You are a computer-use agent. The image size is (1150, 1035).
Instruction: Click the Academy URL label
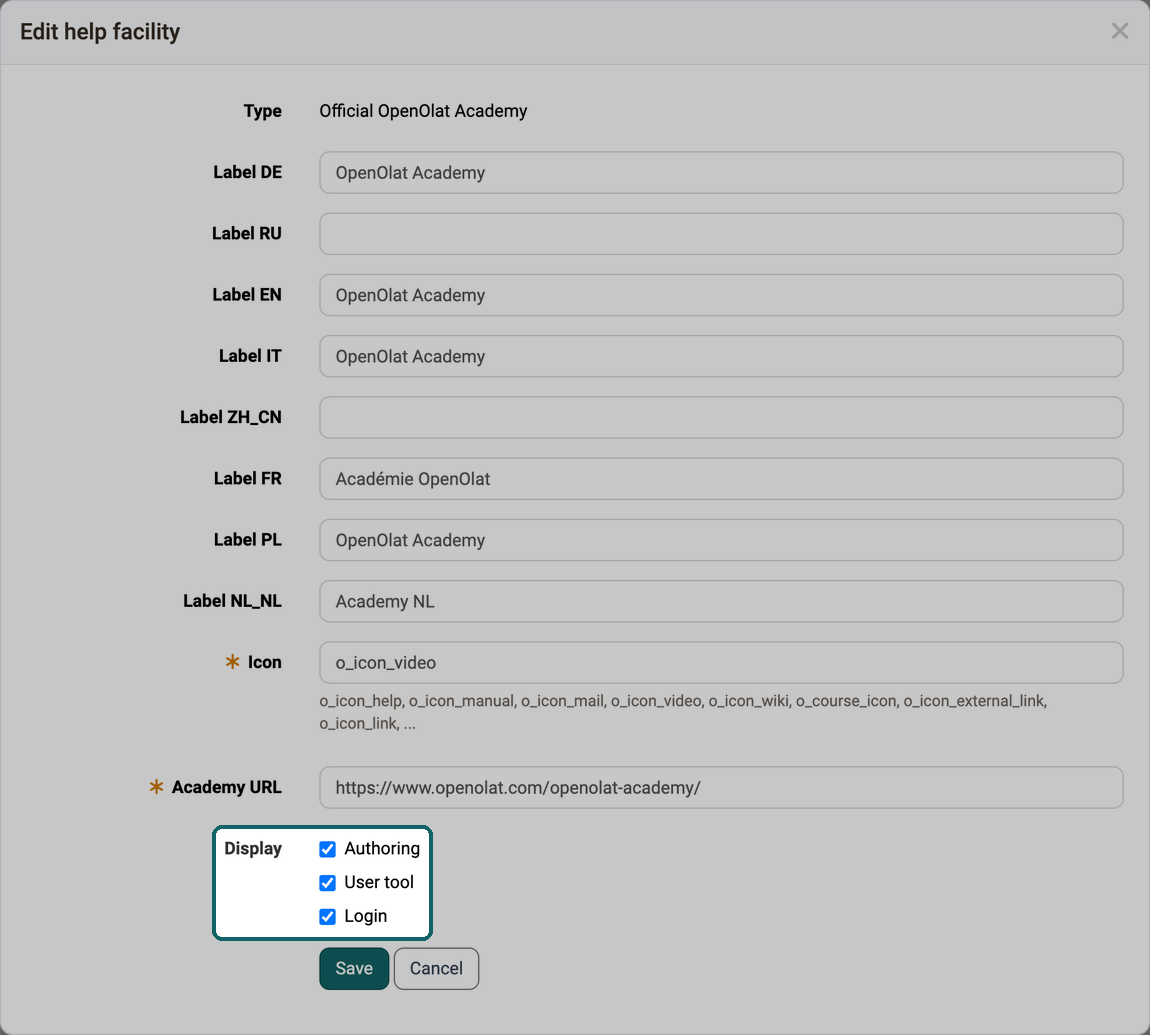(227, 787)
